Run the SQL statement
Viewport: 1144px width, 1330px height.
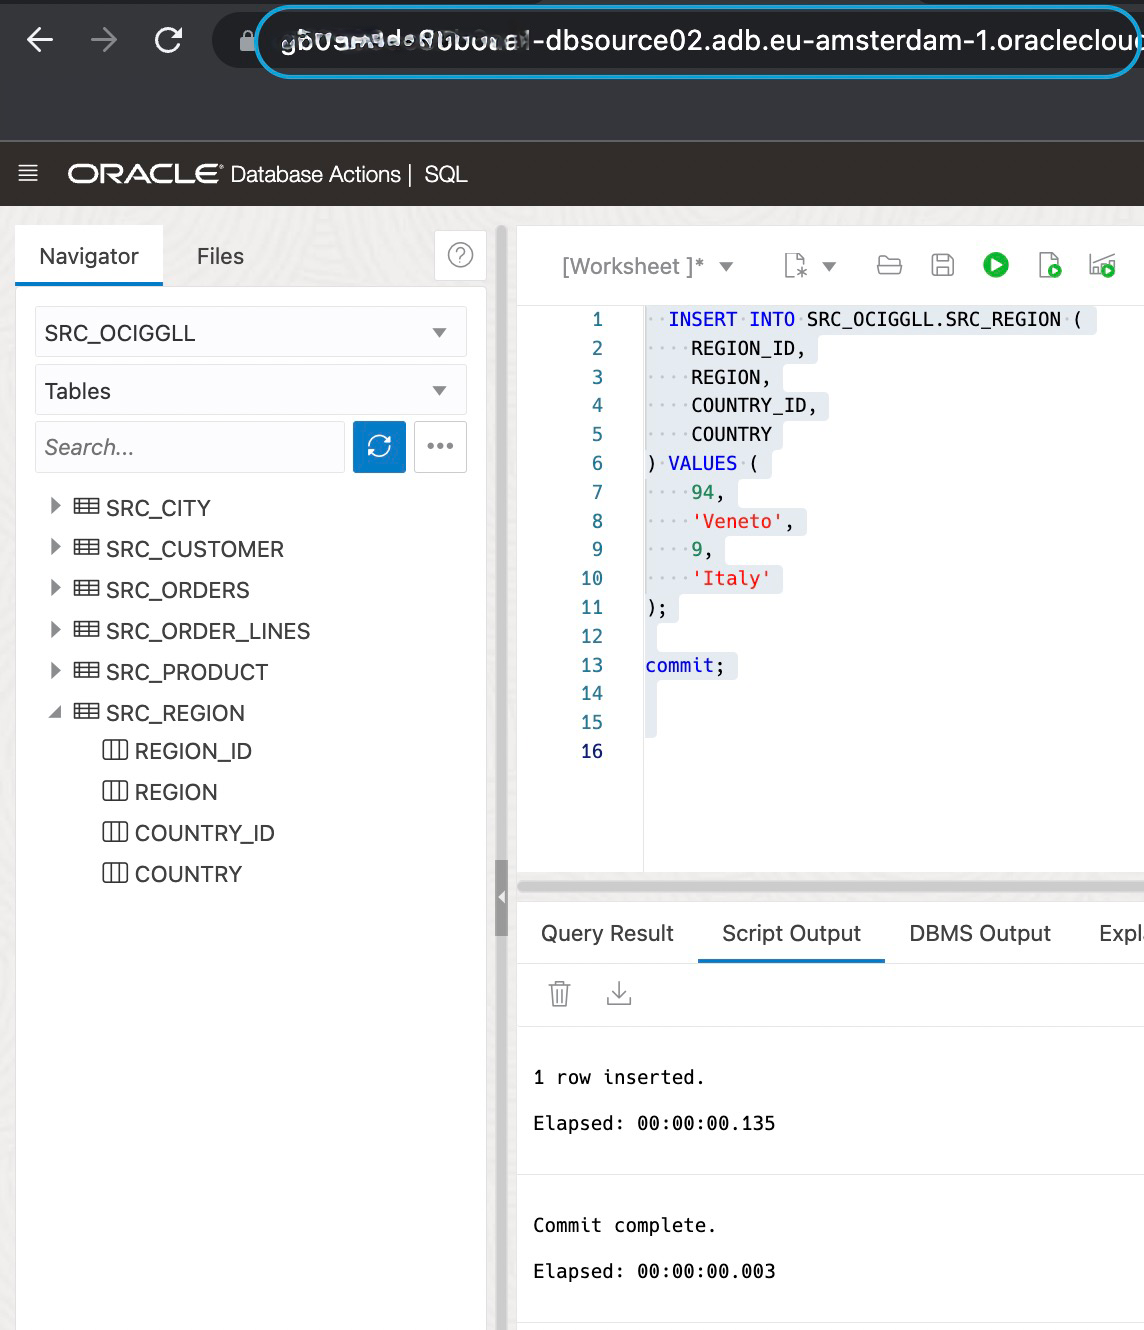click(996, 264)
